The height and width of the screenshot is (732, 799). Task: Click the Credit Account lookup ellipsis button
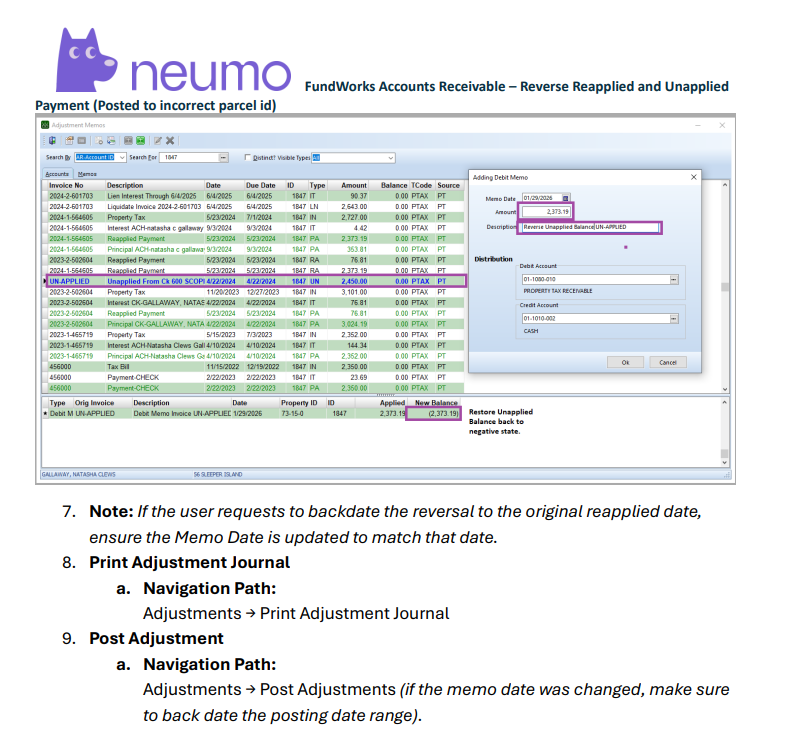click(673, 318)
